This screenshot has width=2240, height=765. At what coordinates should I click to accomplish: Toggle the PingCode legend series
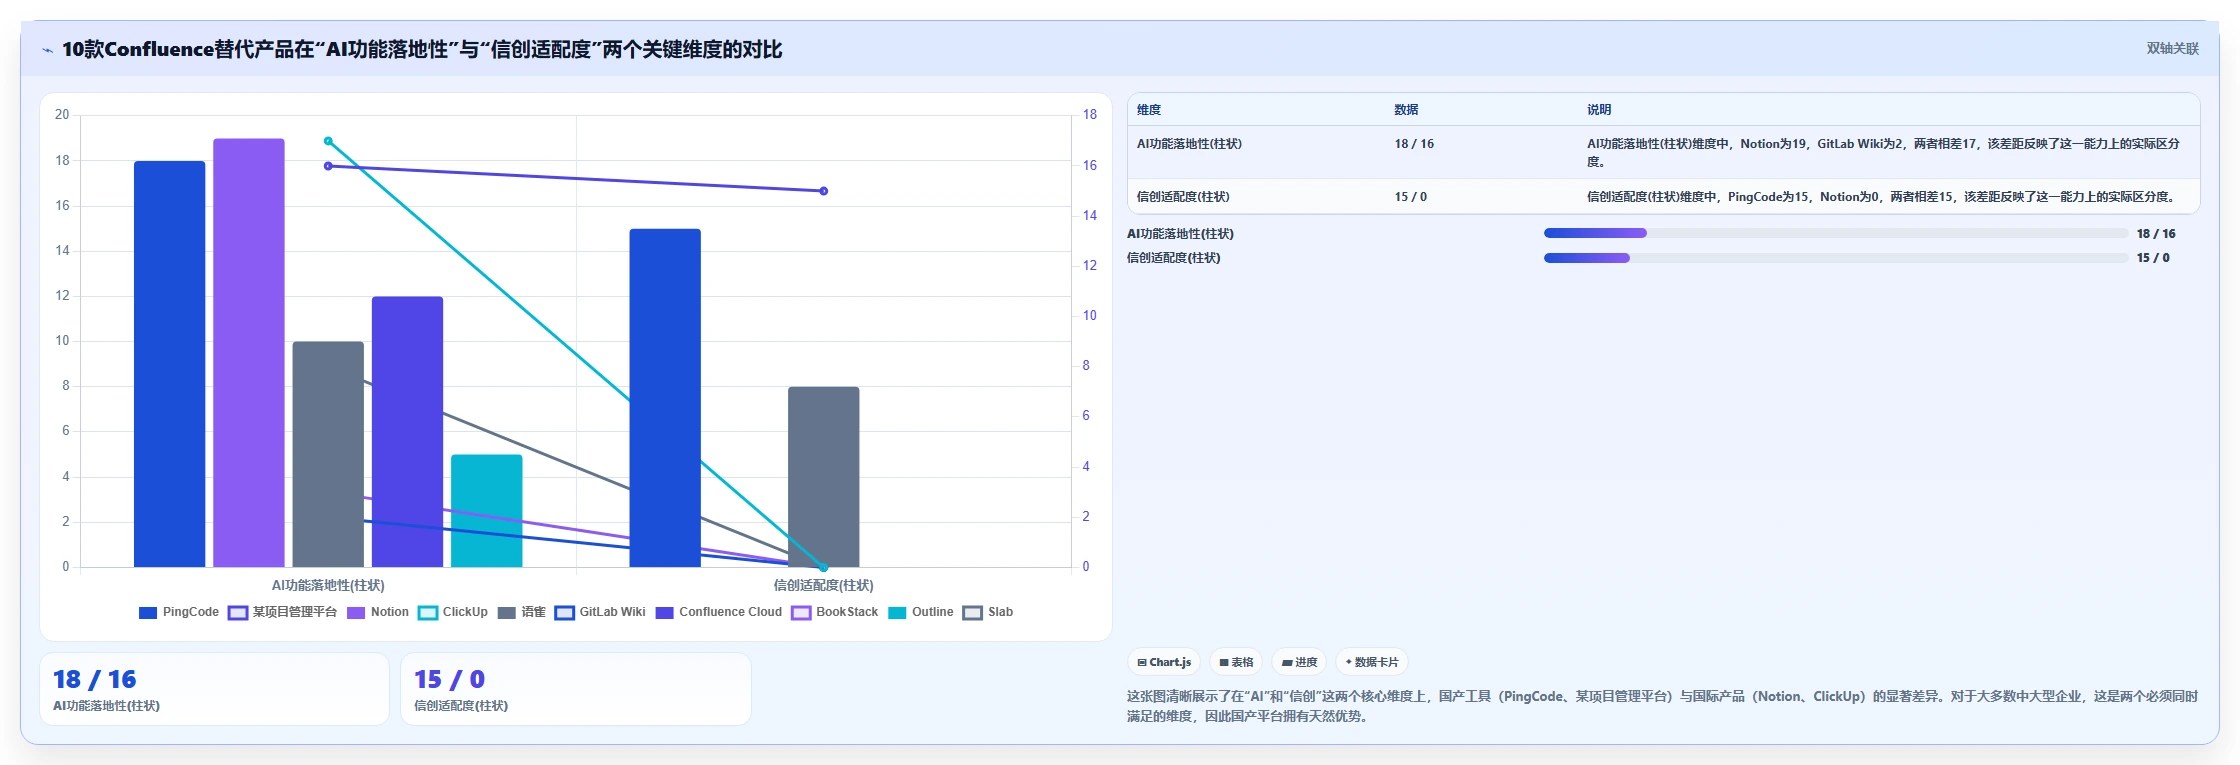179,612
